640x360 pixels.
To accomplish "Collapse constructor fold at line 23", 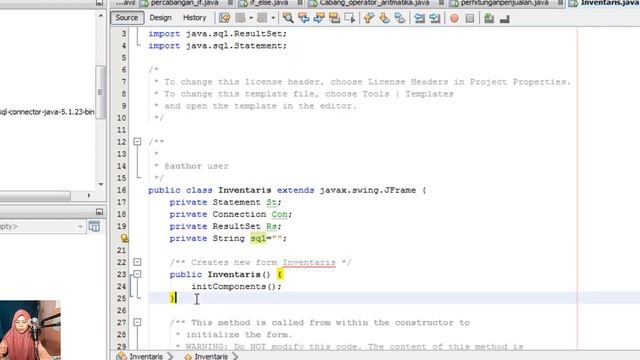I will [137, 274].
